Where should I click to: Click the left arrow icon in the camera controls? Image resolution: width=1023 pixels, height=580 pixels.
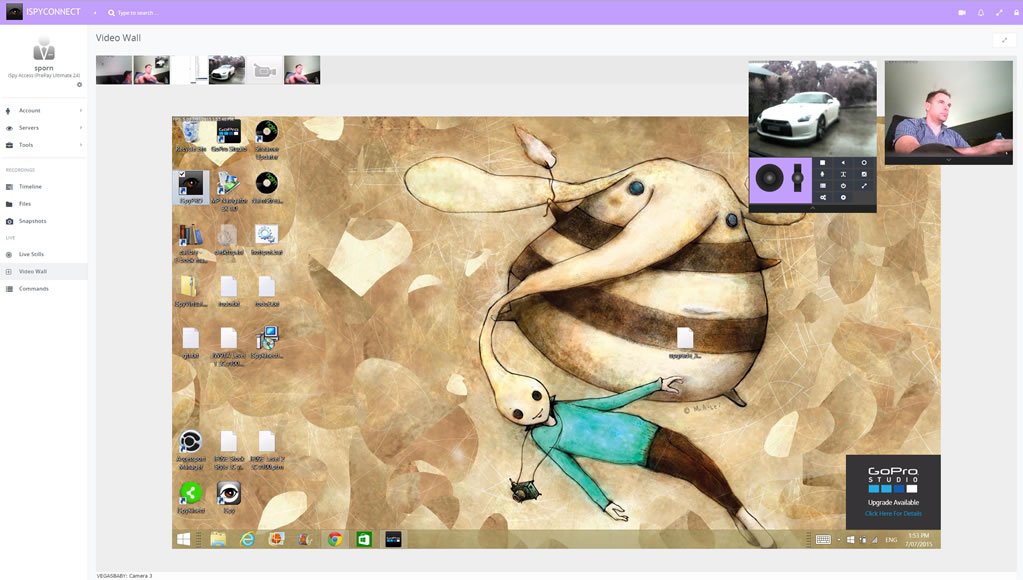843,162
